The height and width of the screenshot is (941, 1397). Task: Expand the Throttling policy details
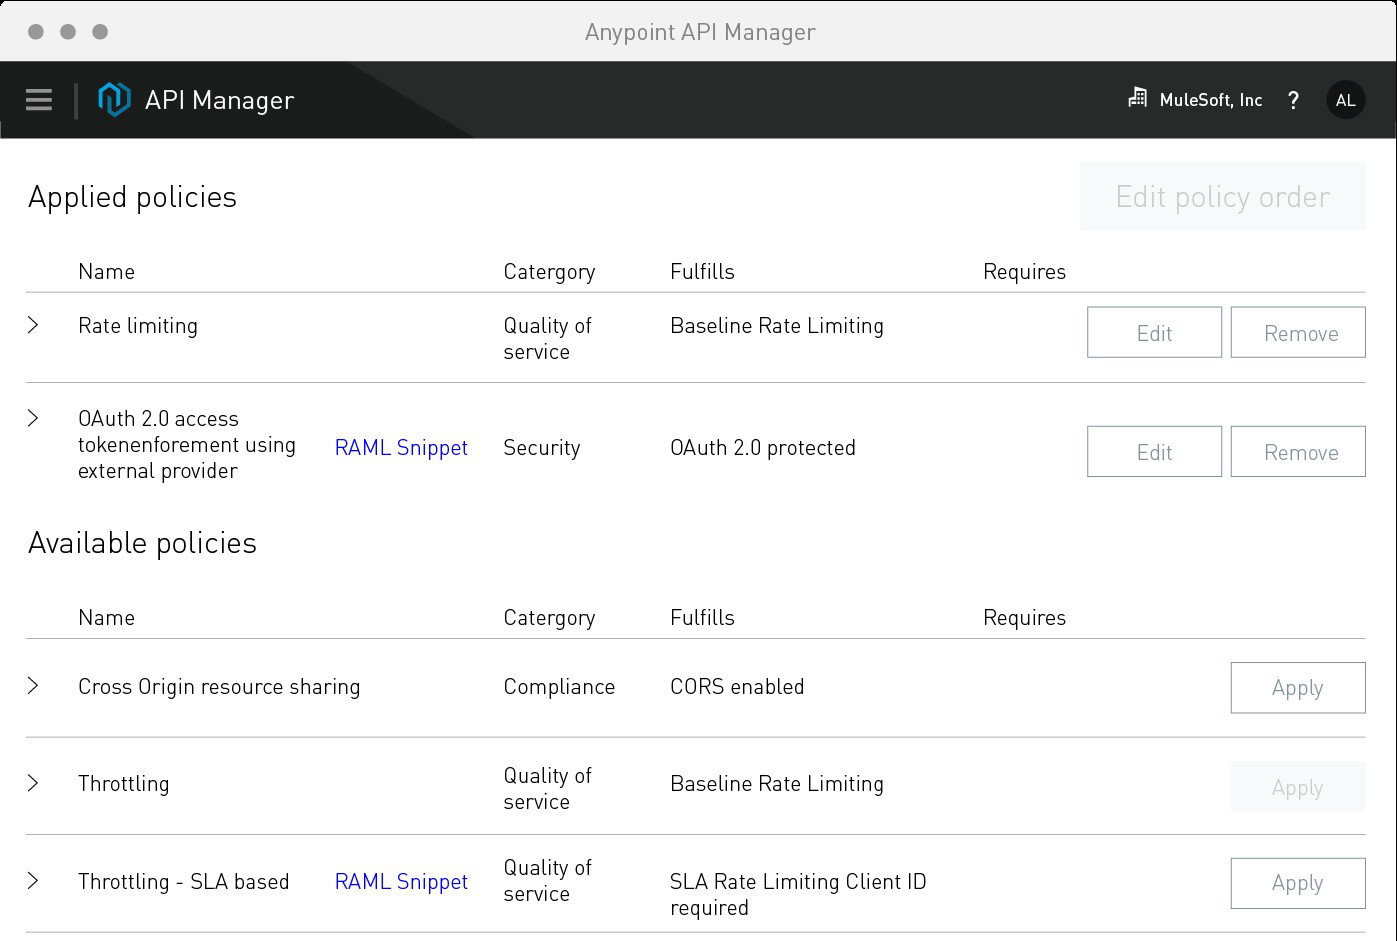click(33, 784)
